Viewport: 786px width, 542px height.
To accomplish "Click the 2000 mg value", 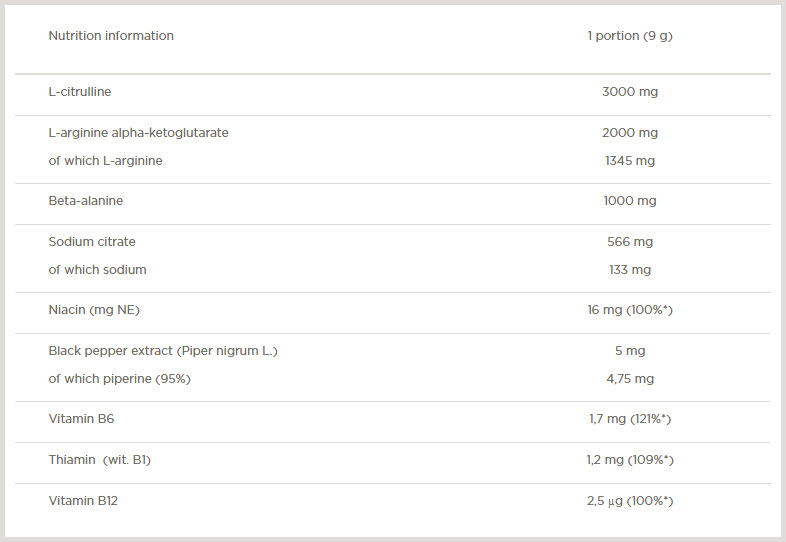I will point(629,133).
